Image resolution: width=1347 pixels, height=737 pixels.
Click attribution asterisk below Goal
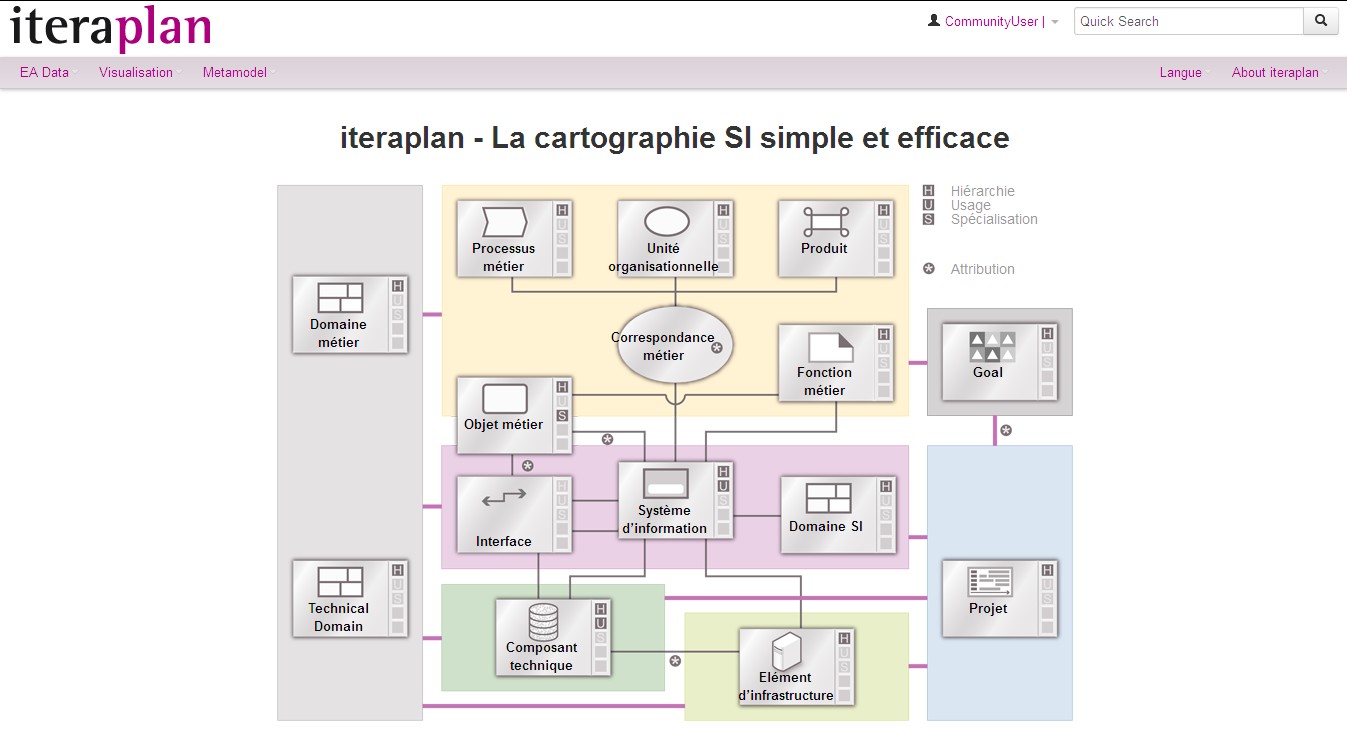[x=1007, y=430]
